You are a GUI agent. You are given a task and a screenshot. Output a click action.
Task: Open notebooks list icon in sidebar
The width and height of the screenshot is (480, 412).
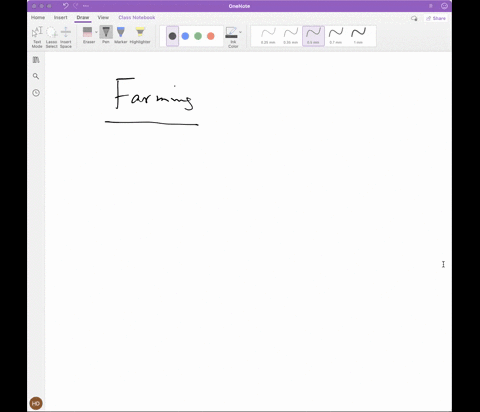coord(36,60)
